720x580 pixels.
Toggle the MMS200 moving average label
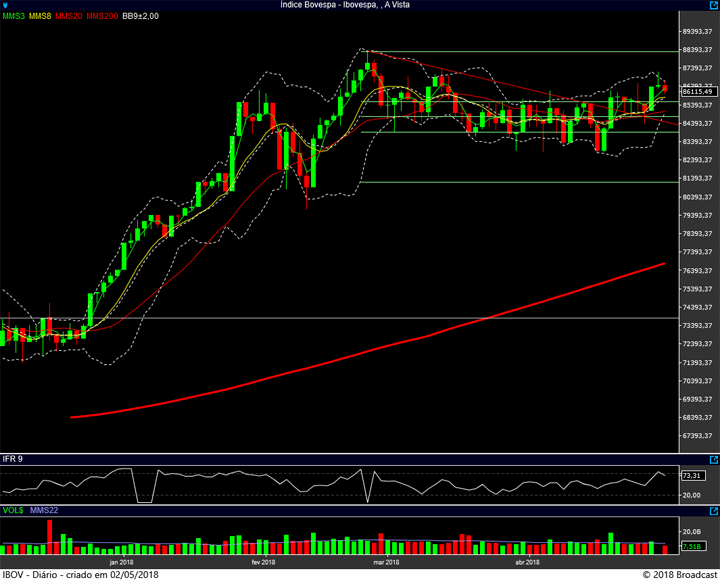point(101,17)
